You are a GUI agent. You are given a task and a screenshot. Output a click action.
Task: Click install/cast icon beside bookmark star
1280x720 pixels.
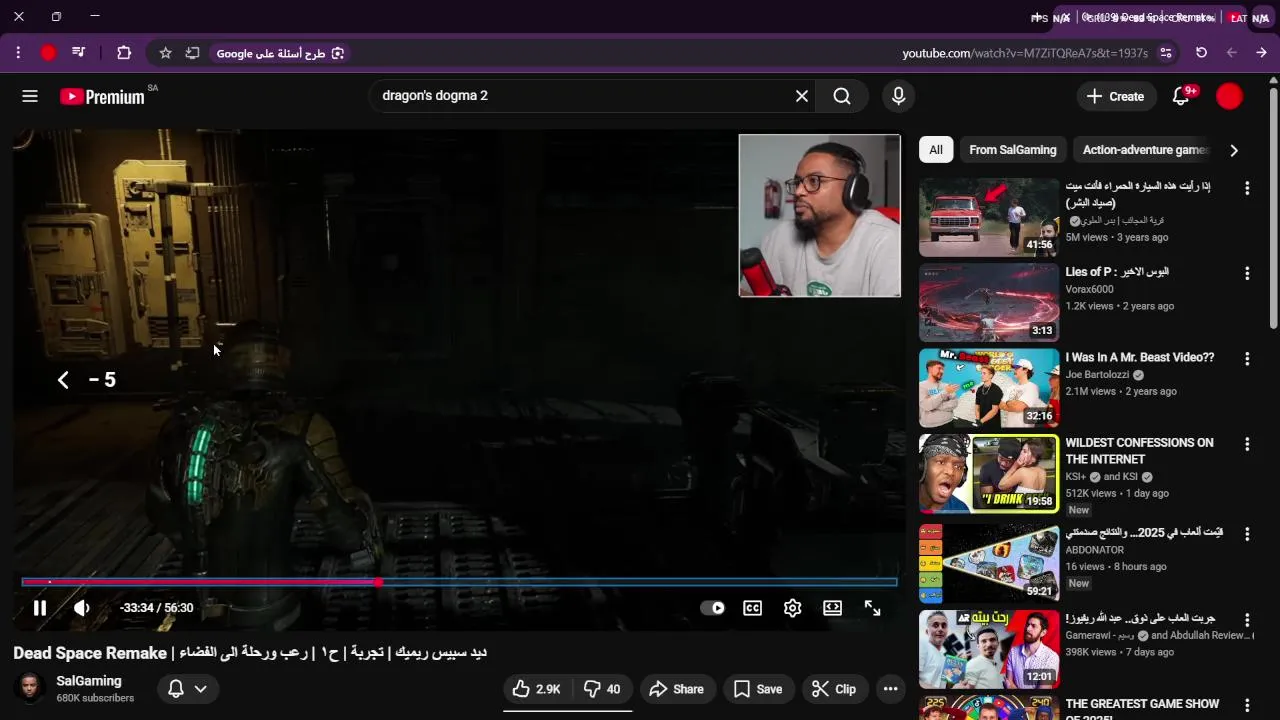click(x=192, y=53)
